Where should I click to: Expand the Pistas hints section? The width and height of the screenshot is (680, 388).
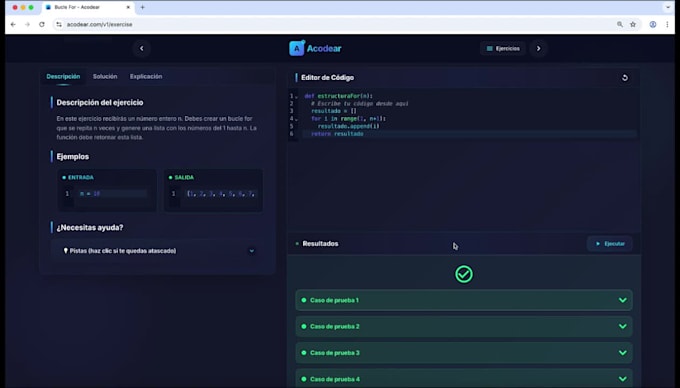click(x=157, y=251)
